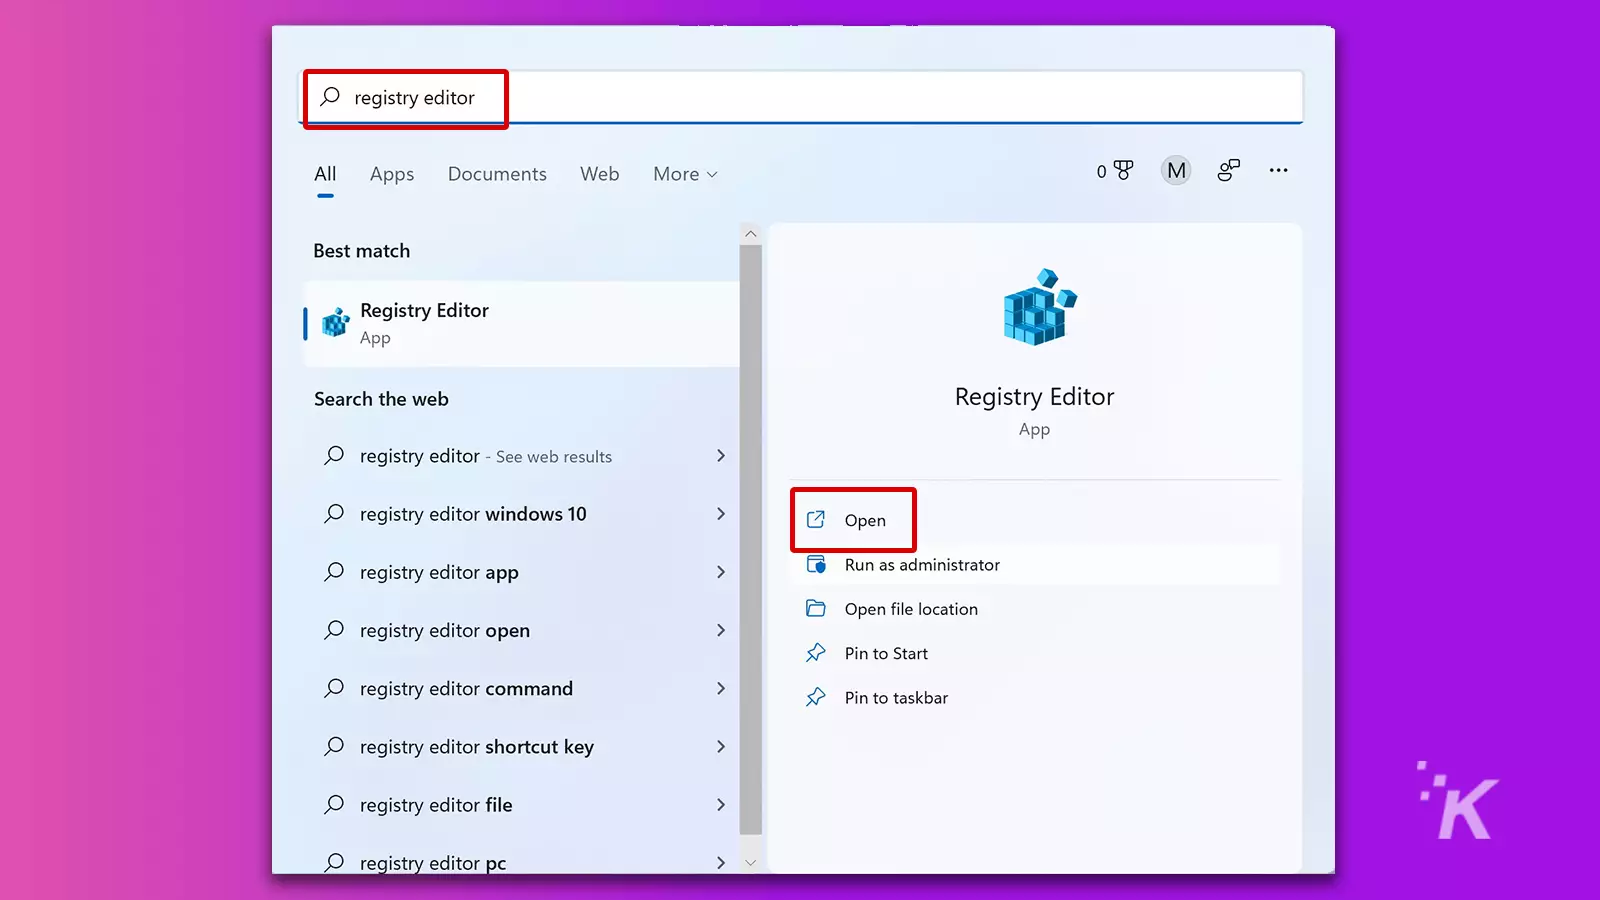Click the Open file location folder icon
This screenshot has height=900, width=1600.
pyautogui.click(x=816, y=608)
